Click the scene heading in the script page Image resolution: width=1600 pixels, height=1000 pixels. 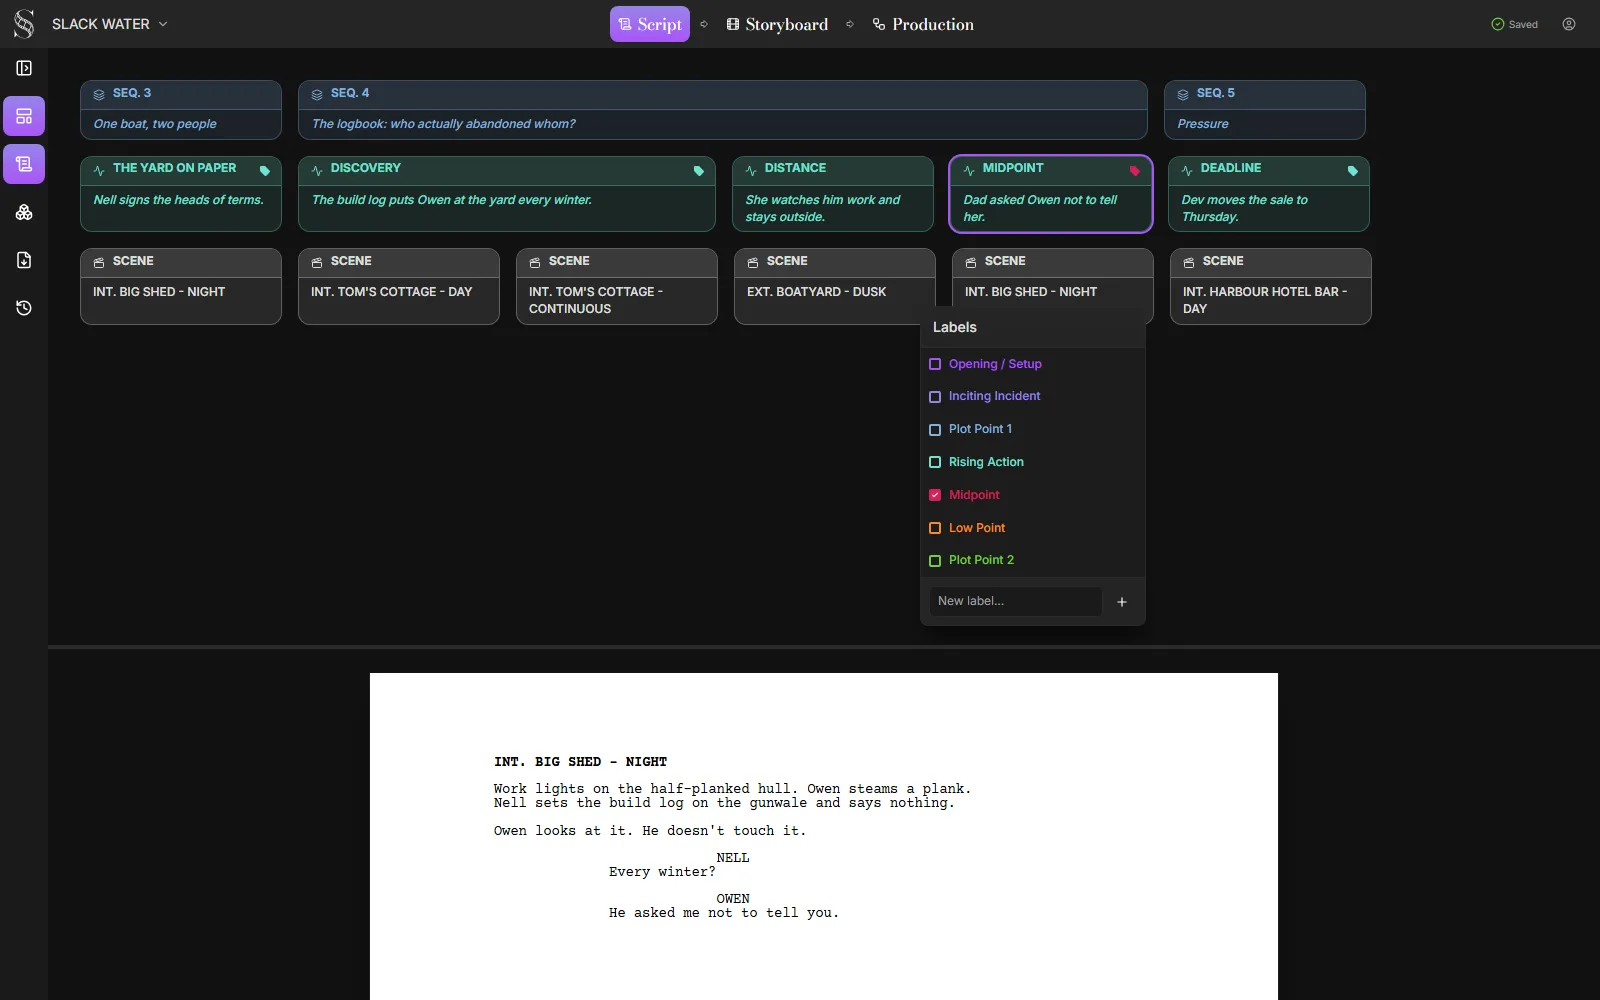click(580, 762)
